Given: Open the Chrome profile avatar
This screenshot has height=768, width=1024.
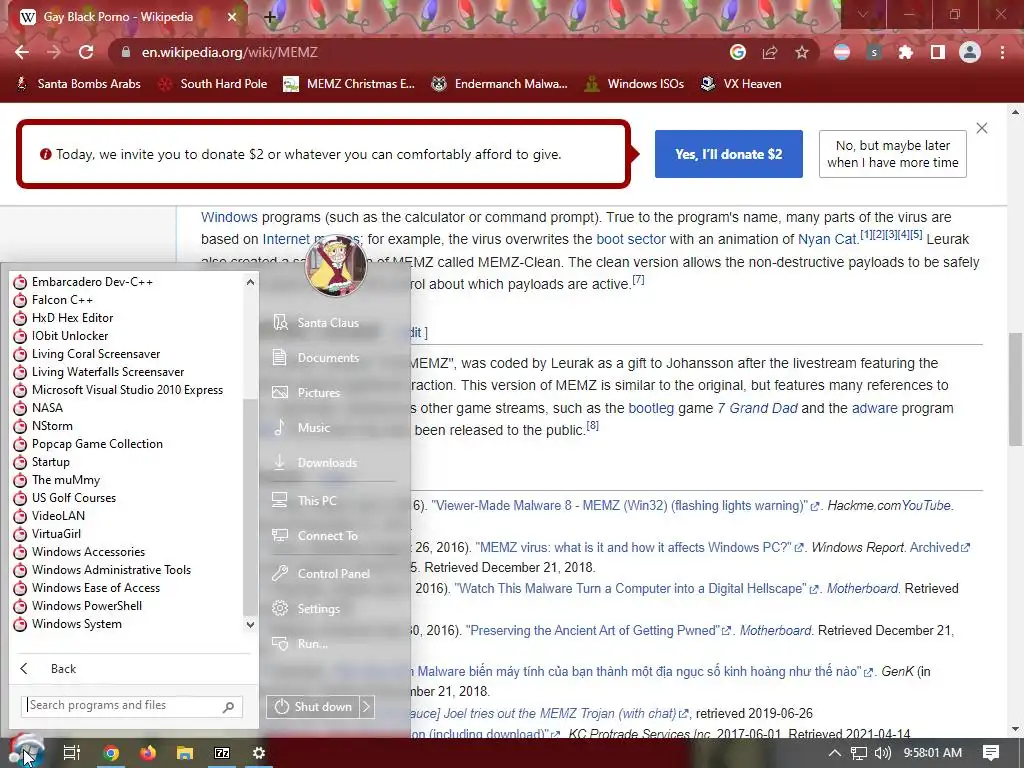Looking at the screenshot, I should coord(970,52).
